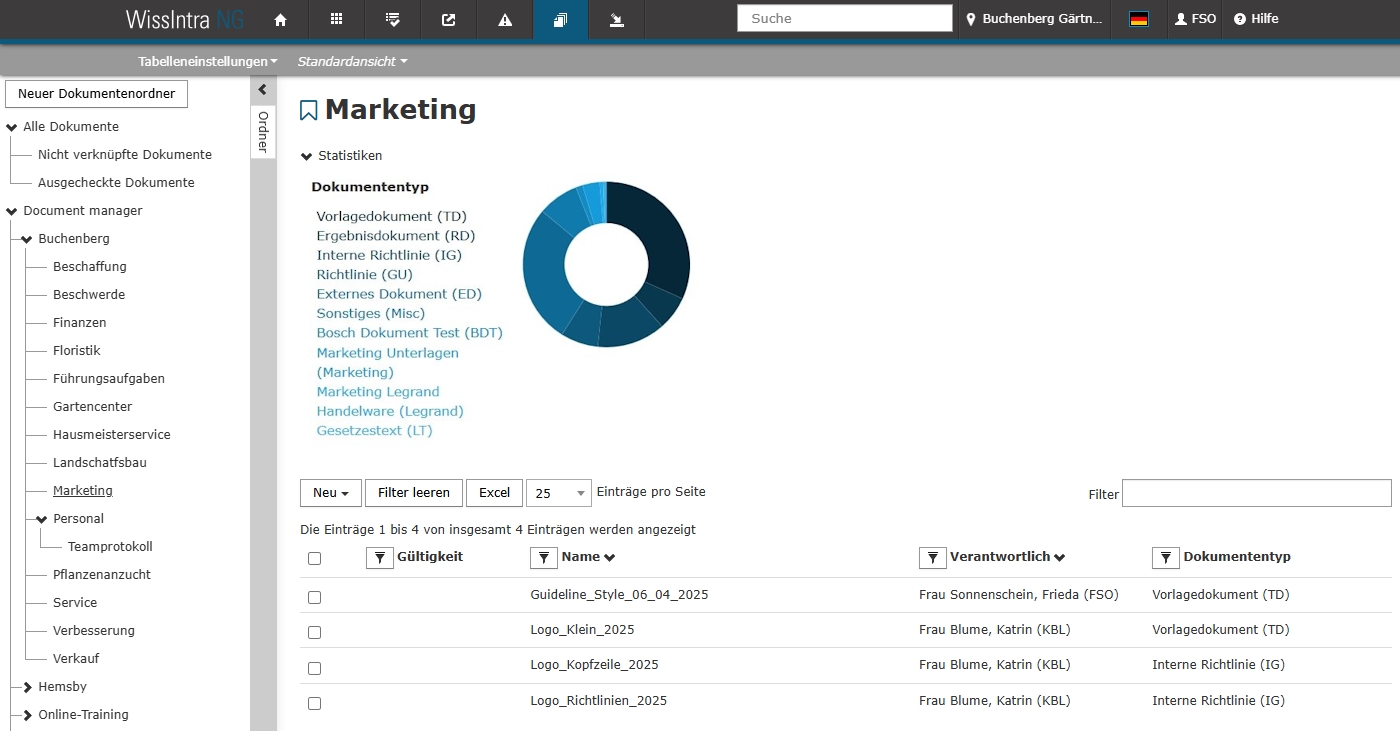The height and width of the screenshot is (731, 1400).
Task: Open the entries per page dropdown
Action: point(559,493)
